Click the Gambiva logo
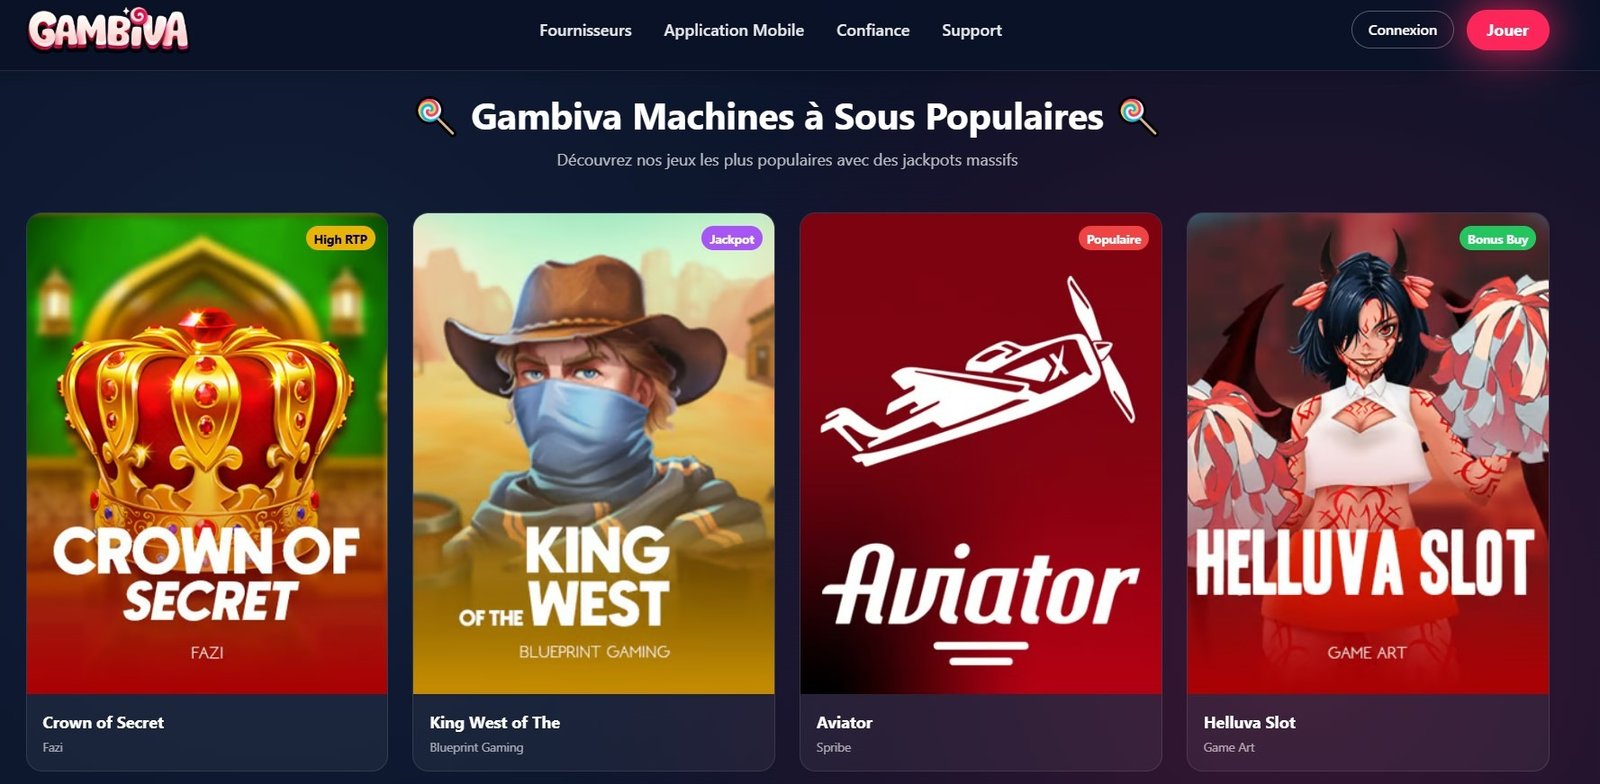1600x784 pixels. click(x=108, y=29)
